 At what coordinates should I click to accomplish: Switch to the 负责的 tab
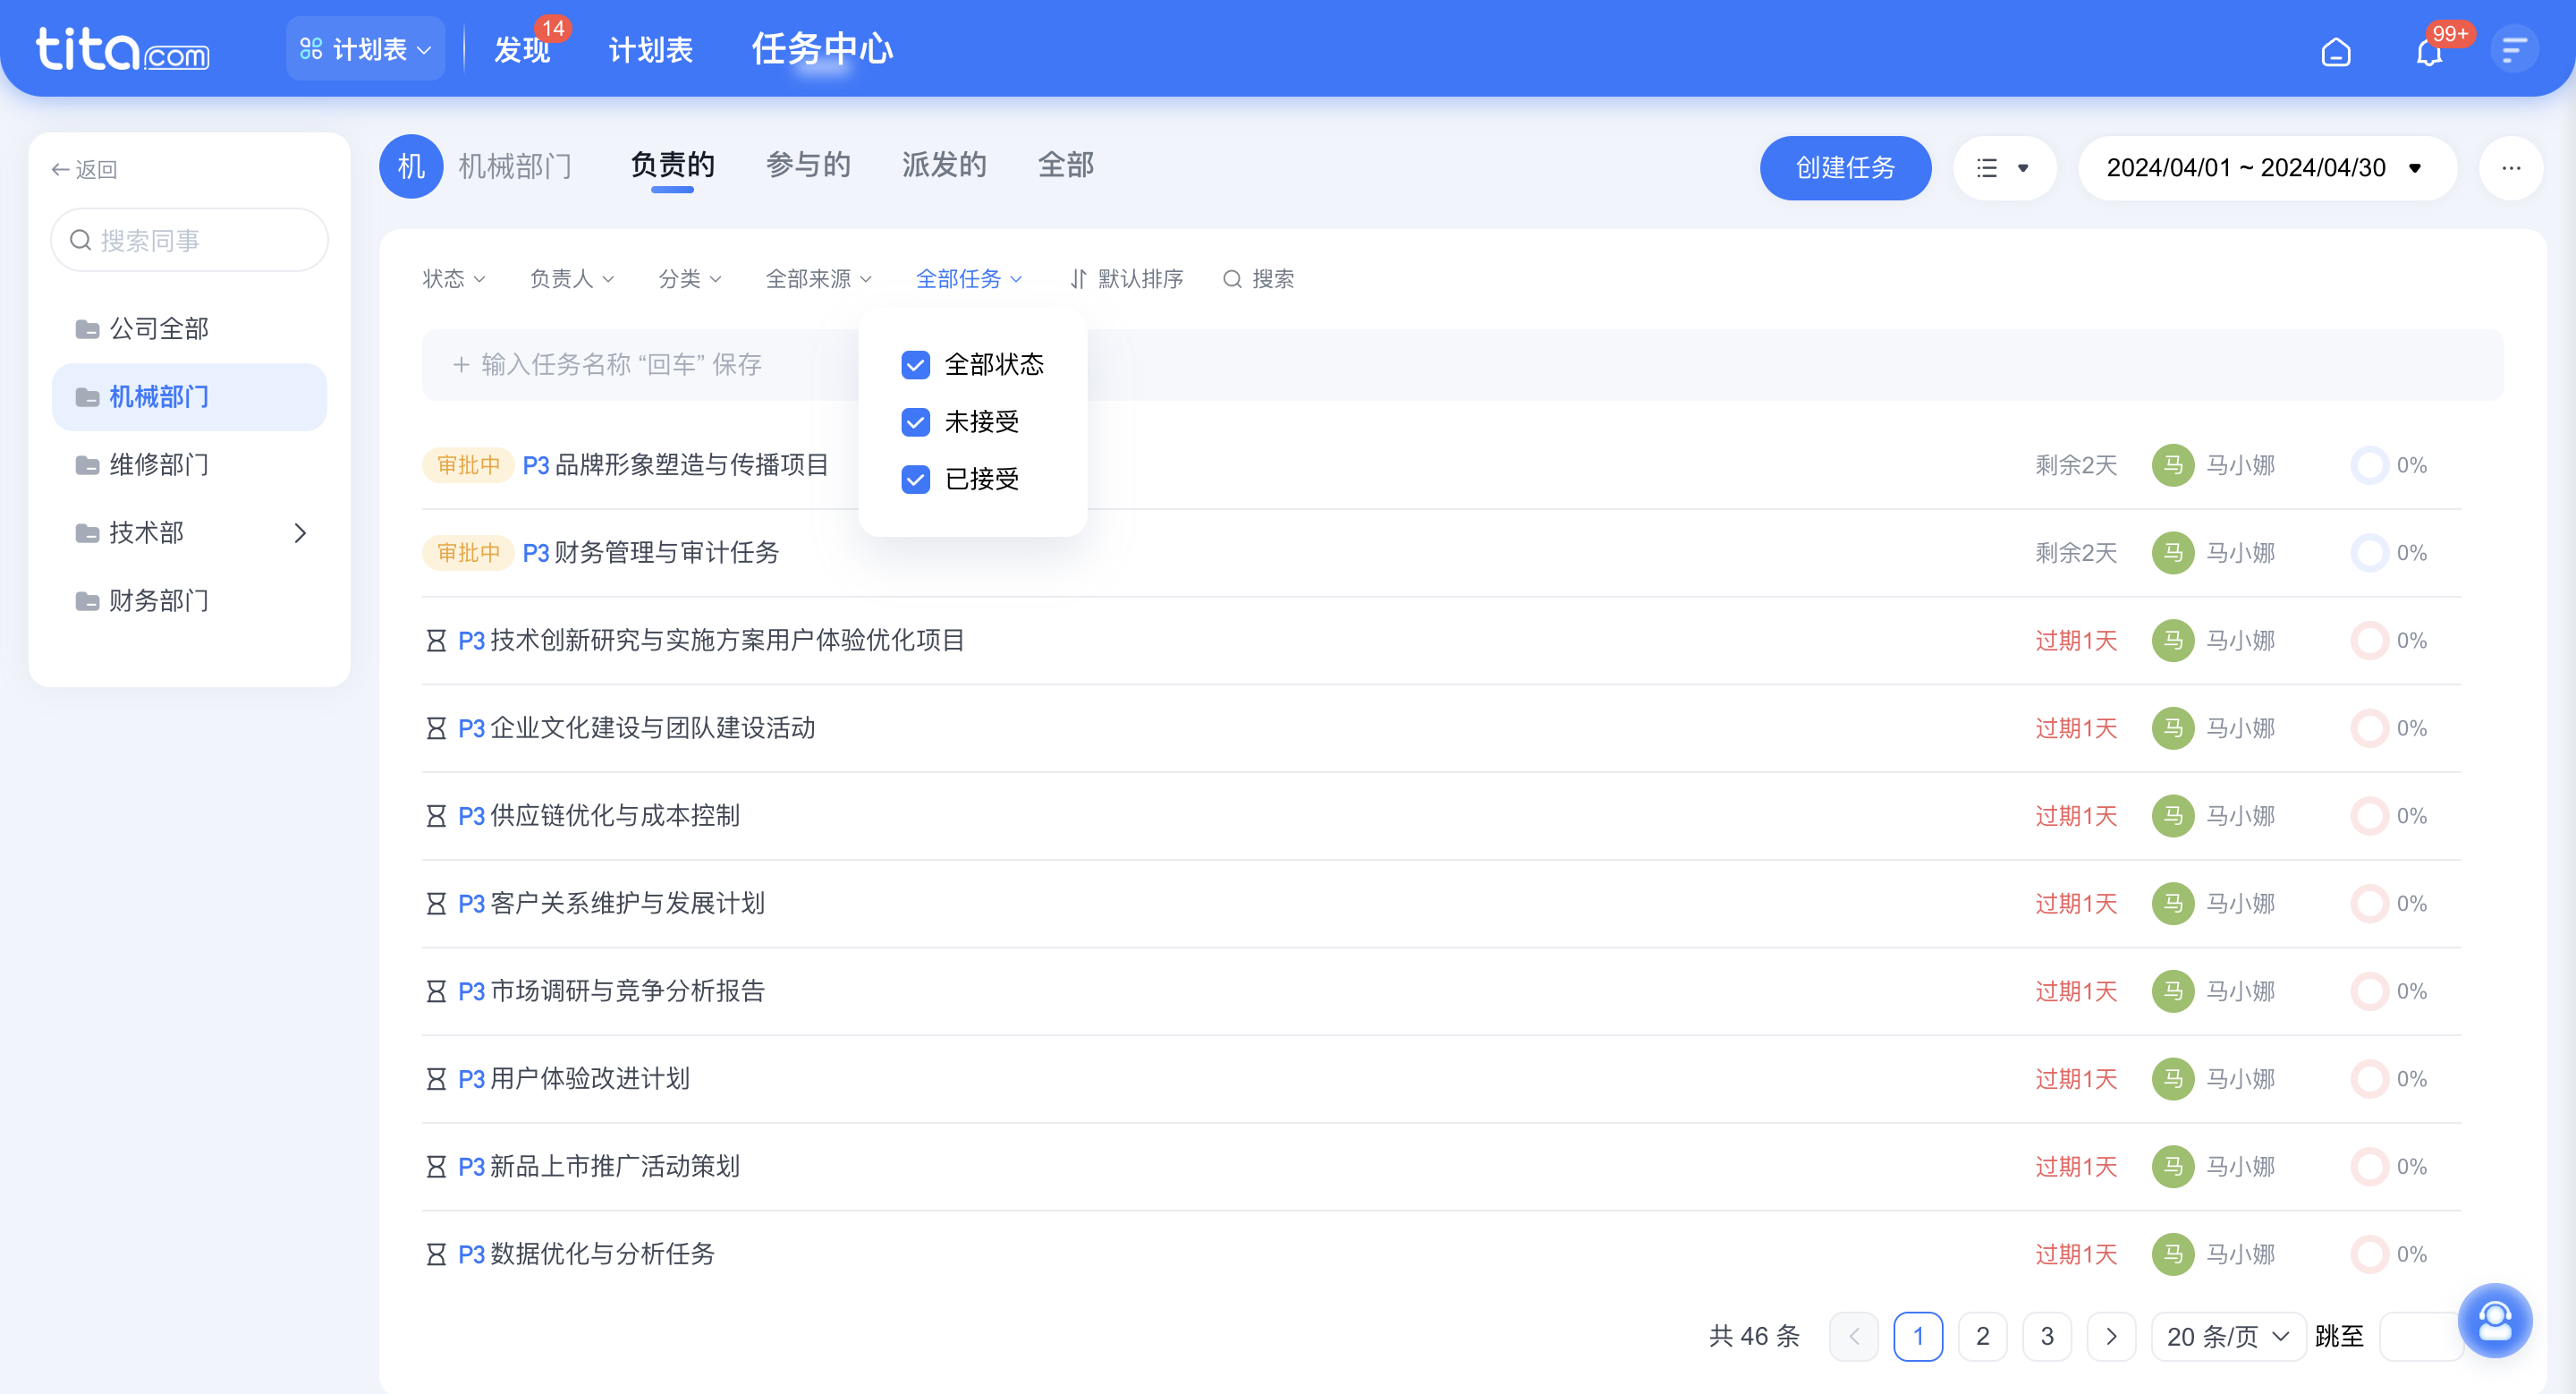click(672, 165)
